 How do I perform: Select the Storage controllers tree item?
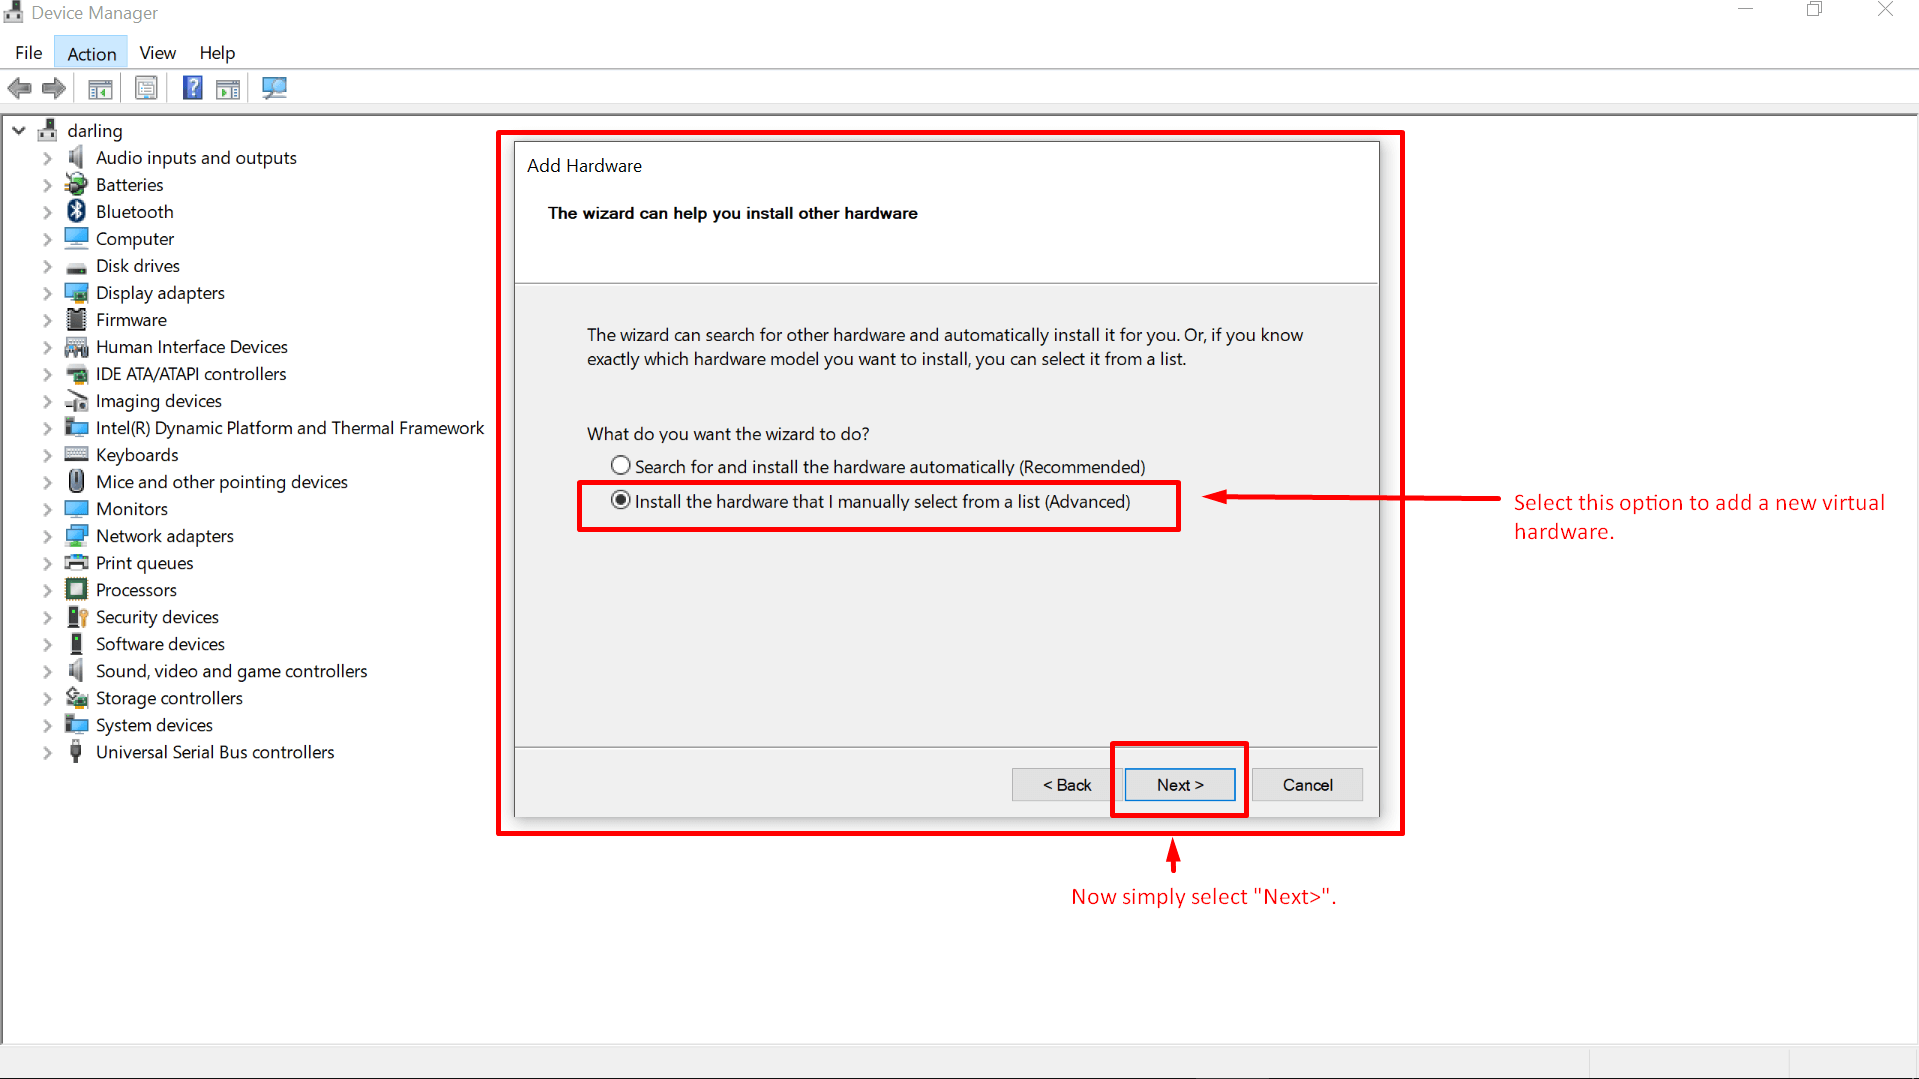pyautogui.click(x=169, y=698)
